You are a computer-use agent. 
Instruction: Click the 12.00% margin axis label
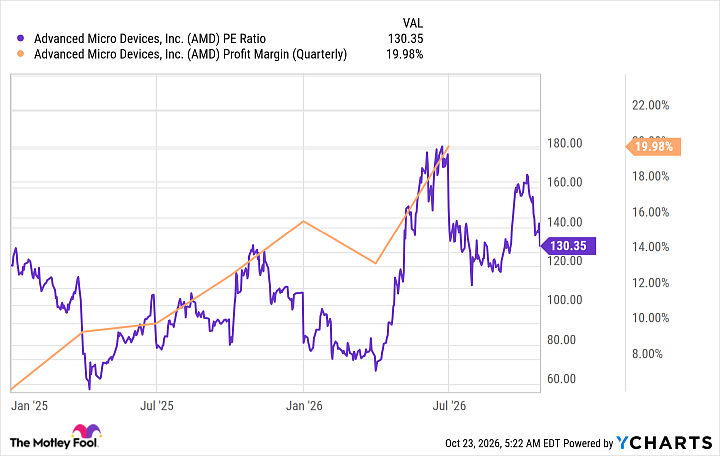pos(650,283)
